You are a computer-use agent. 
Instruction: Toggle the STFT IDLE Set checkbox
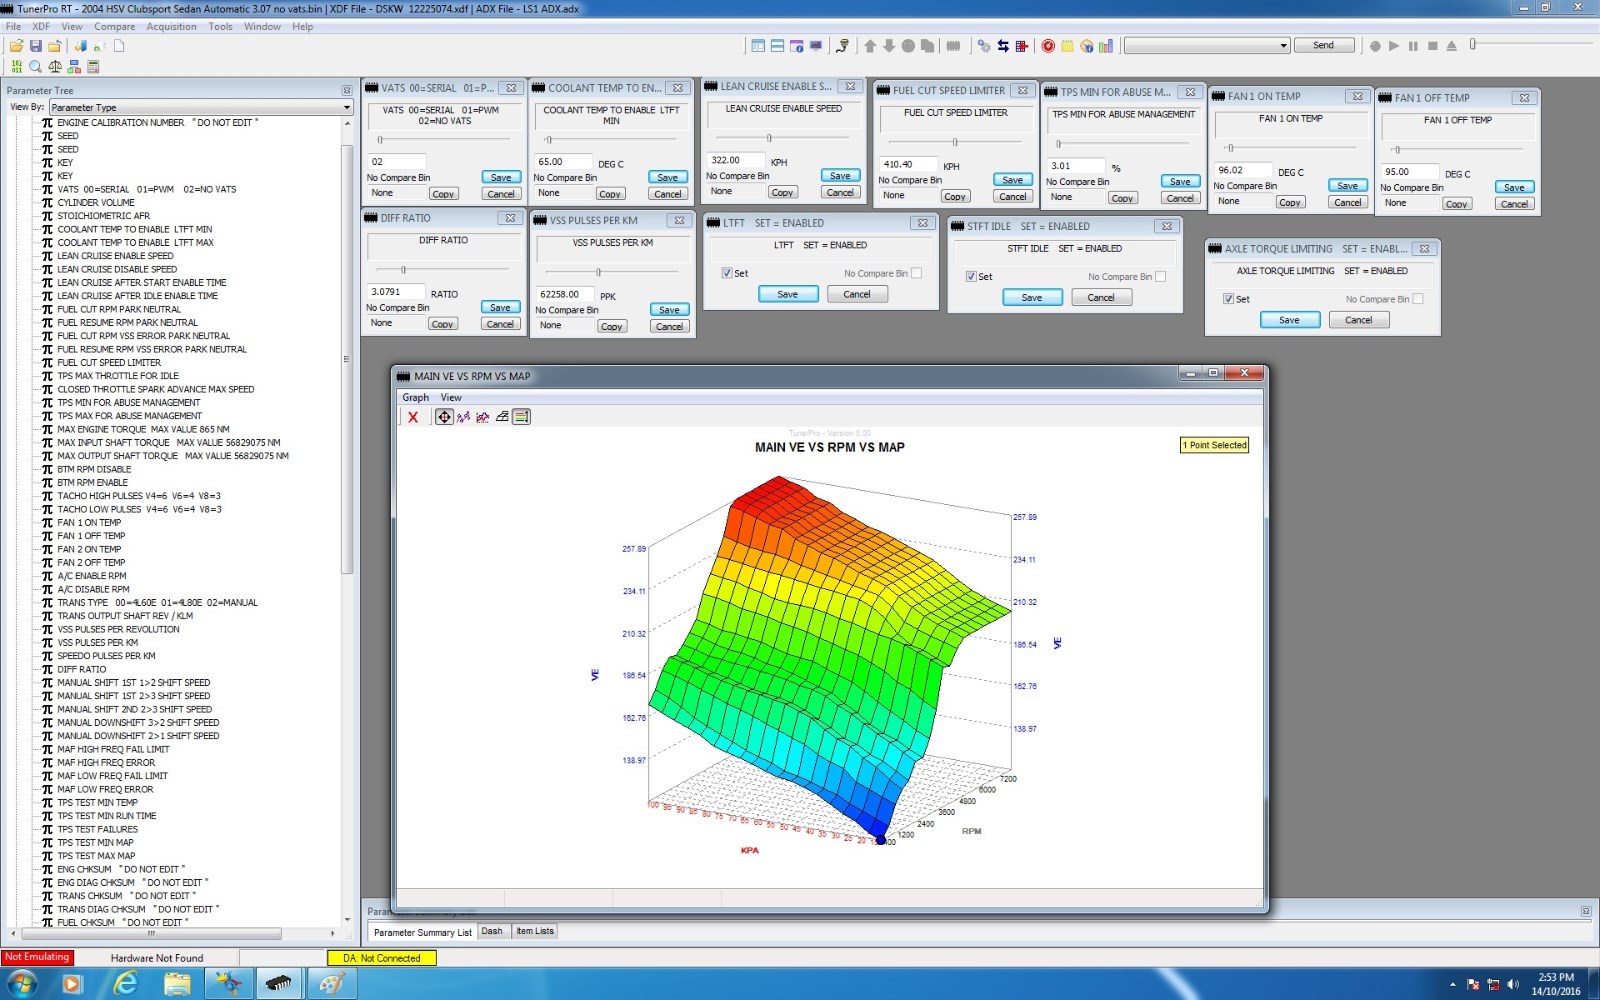pos(971,276)
